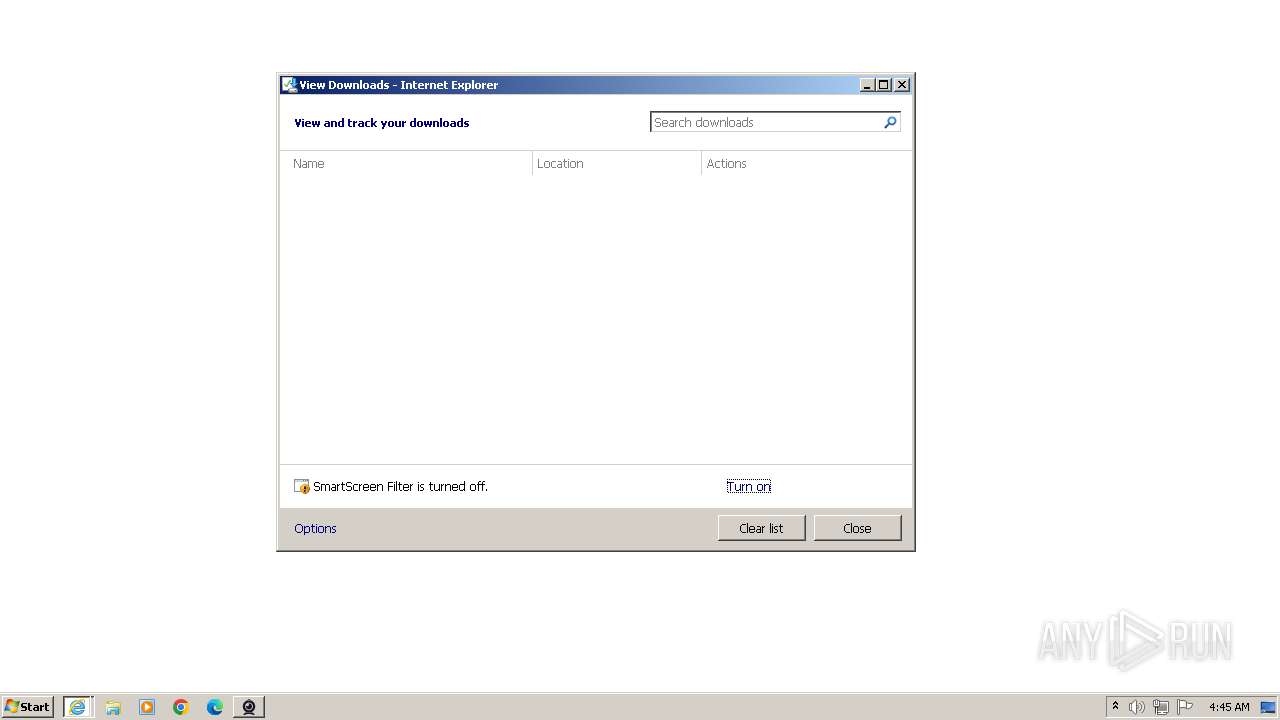Click the search magnifier icon in downloads

[890, 122]
